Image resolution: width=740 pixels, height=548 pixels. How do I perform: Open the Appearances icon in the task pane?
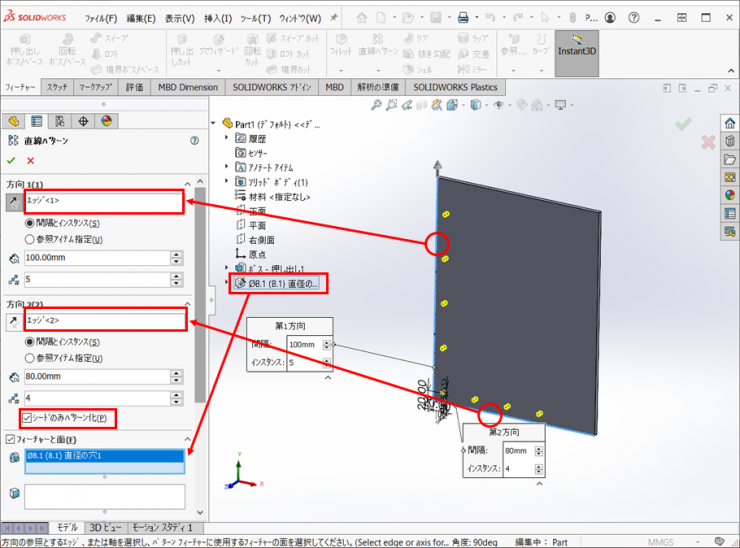click(x=729, y=195)
